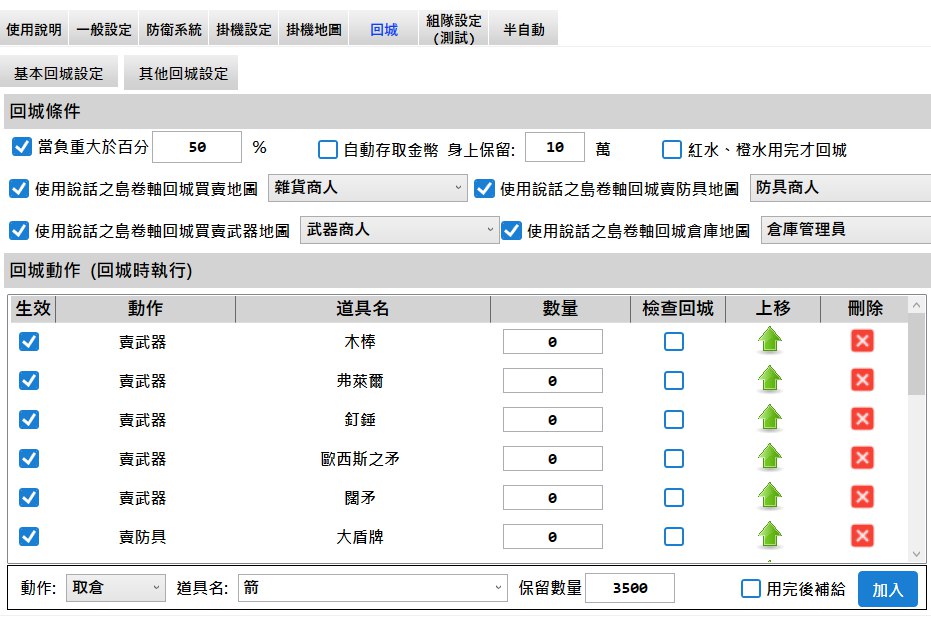Click the 保留數量 field showing 3500
This screenshot has width=931, height=620.
point(629,588)
